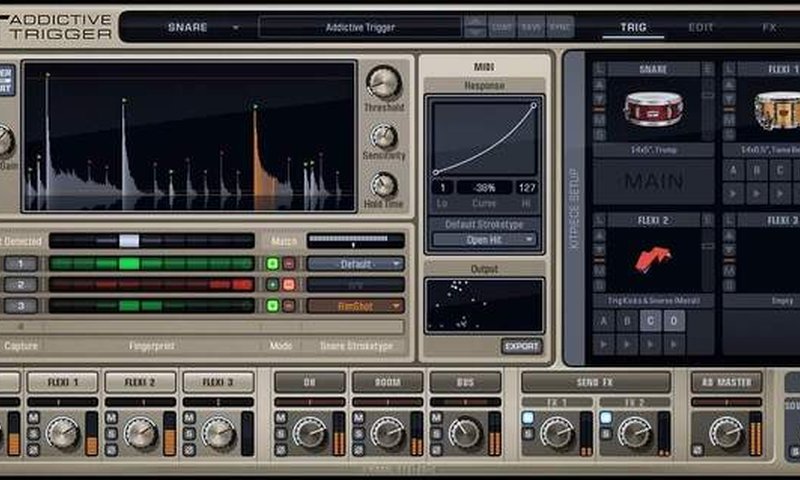Toggle the FX 1 send enable light

click(527, 418)
